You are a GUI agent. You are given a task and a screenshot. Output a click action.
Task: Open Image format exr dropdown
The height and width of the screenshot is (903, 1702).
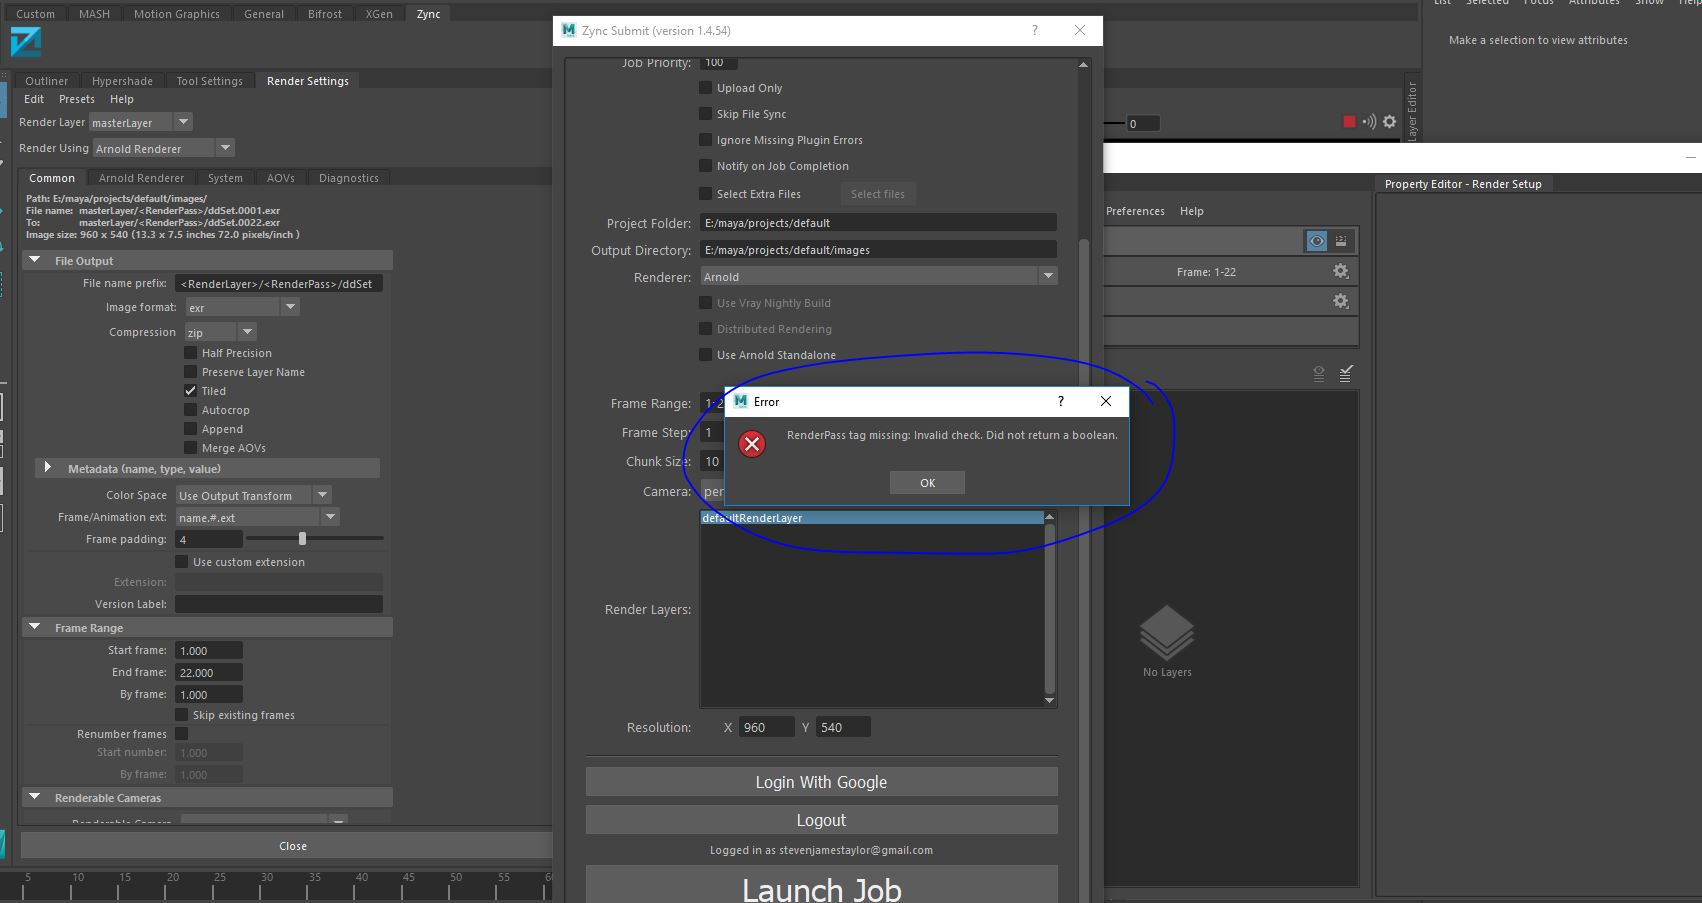coord(242,307)
